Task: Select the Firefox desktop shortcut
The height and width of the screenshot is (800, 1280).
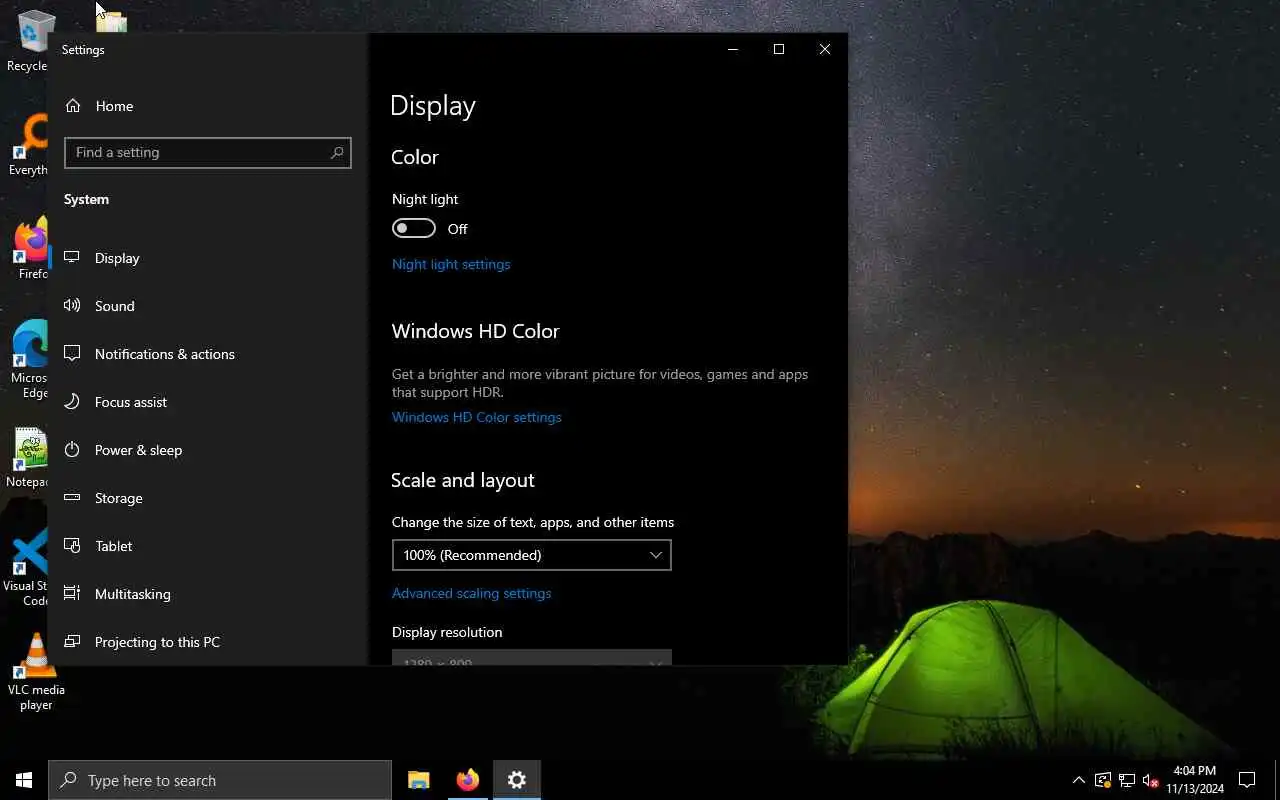Action: coord(31,249)
